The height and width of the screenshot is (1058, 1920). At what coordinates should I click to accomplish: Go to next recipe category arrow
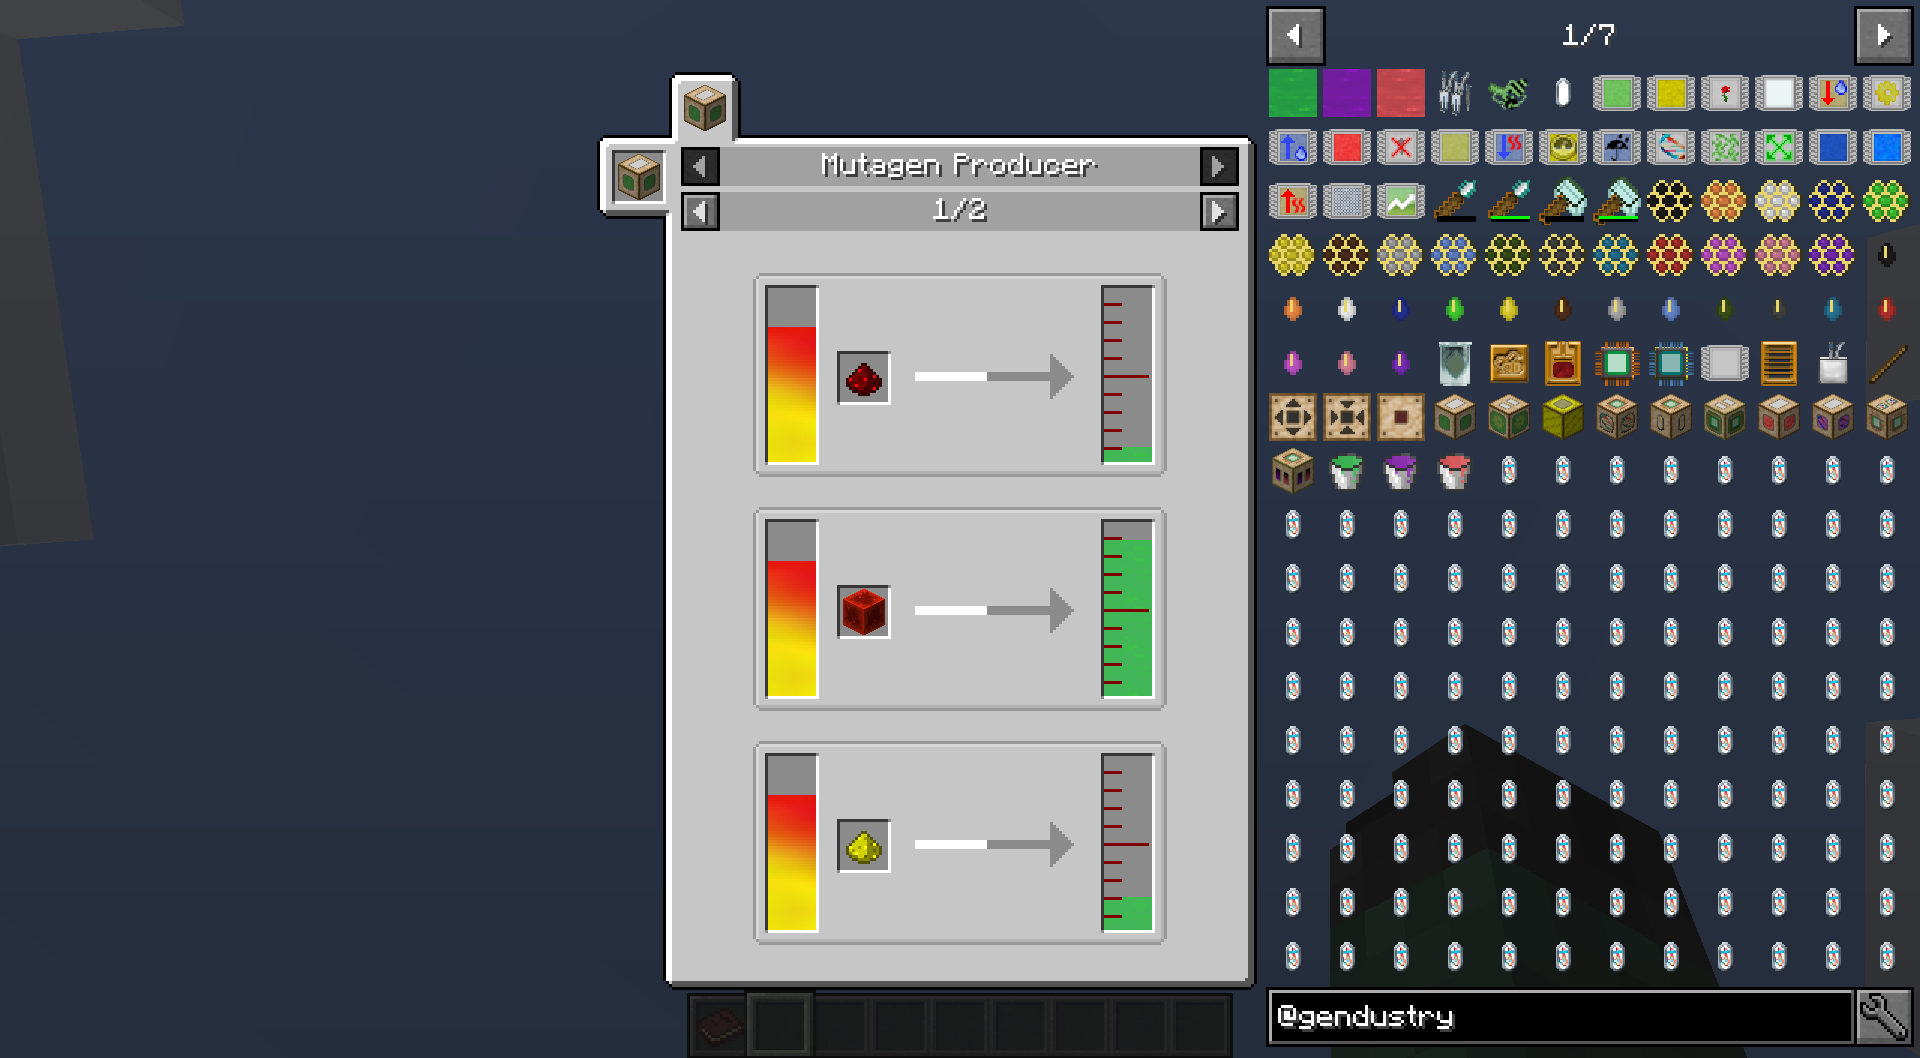[1218, 166]
